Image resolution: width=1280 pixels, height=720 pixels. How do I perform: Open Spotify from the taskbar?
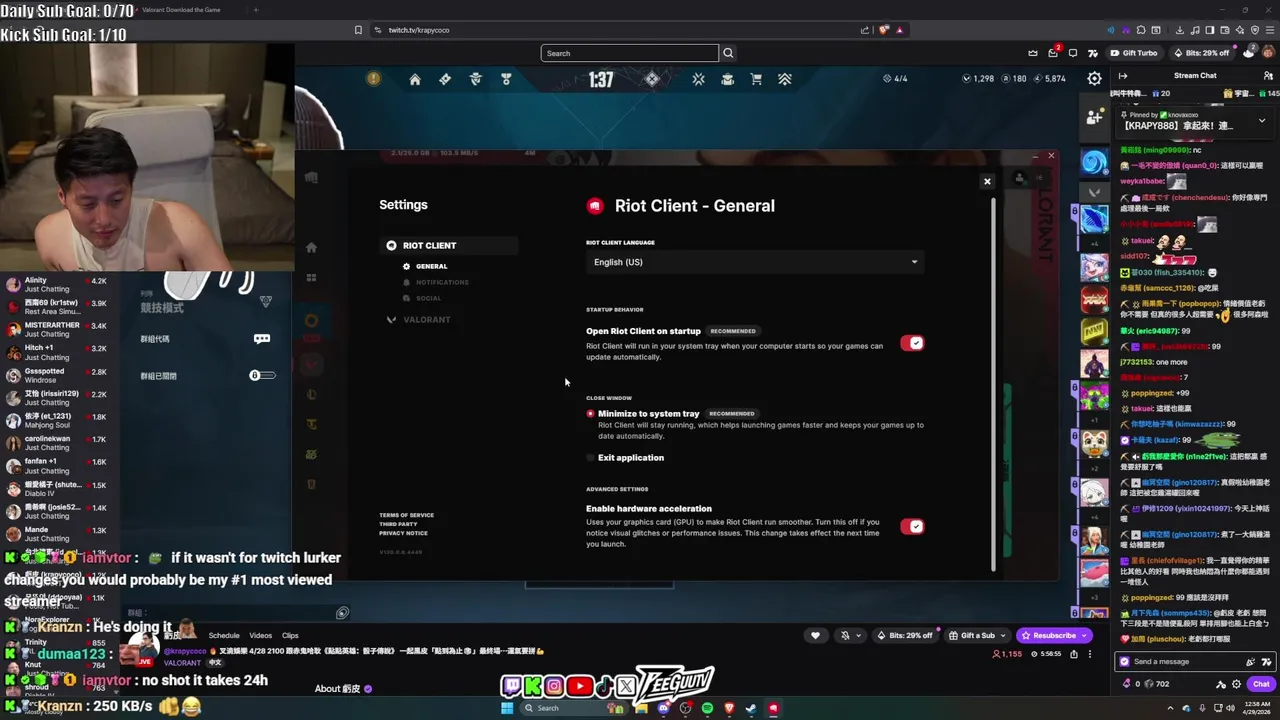(707, 708)
